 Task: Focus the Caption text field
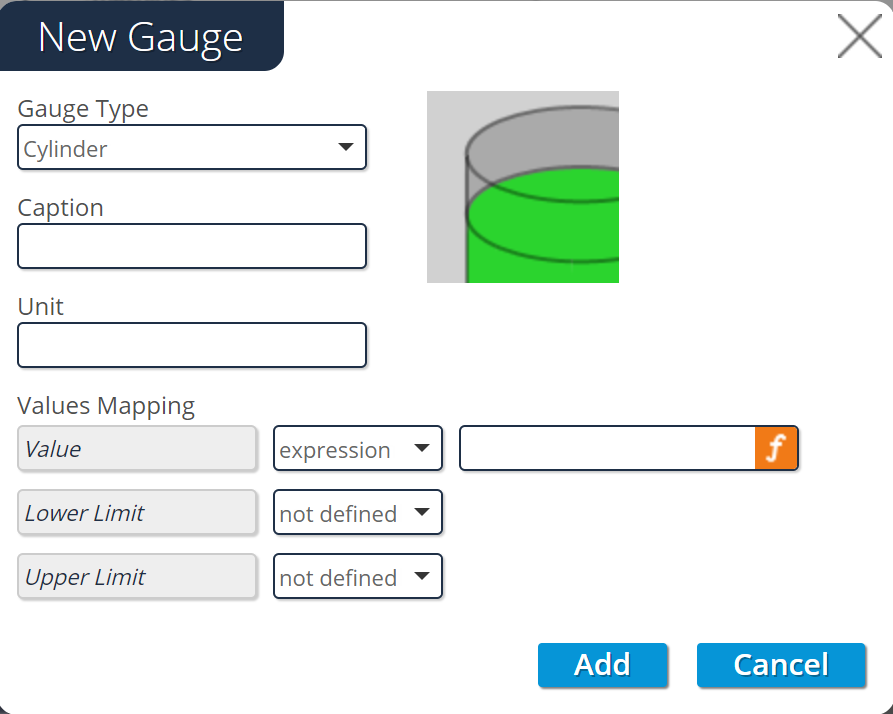(x=192, y=246)
